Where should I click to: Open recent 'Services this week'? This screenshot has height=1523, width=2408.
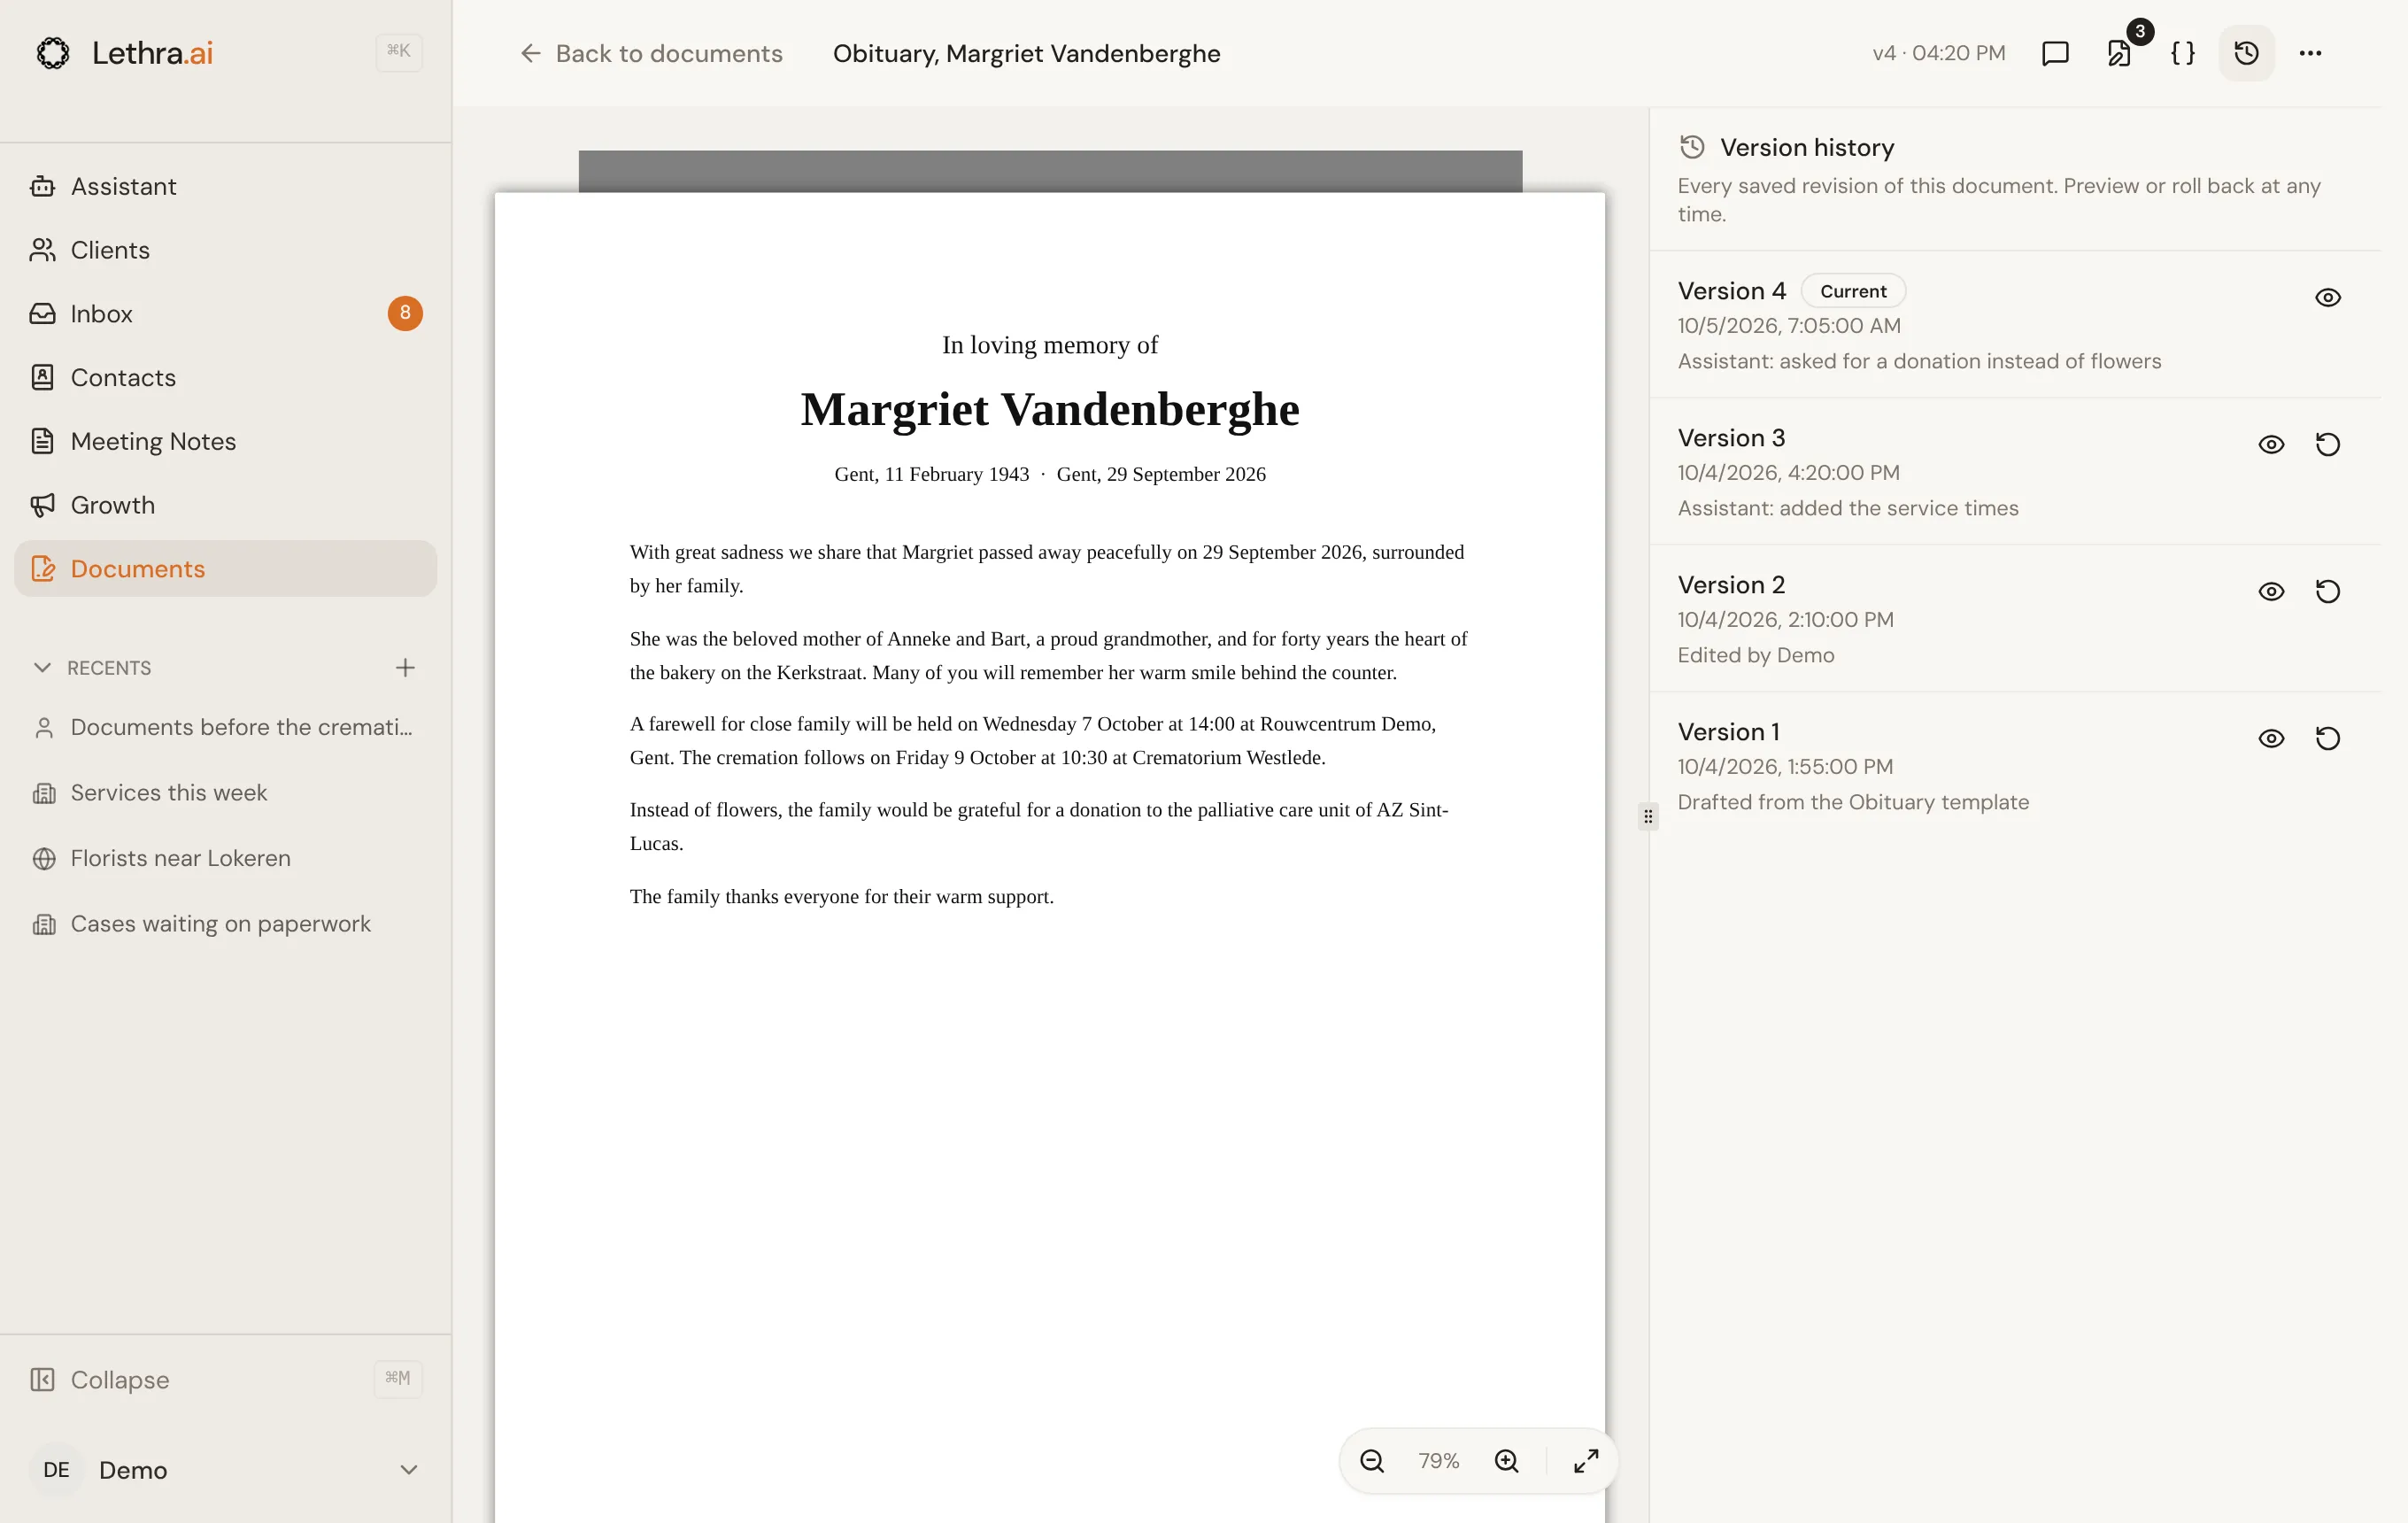[225, 793]
